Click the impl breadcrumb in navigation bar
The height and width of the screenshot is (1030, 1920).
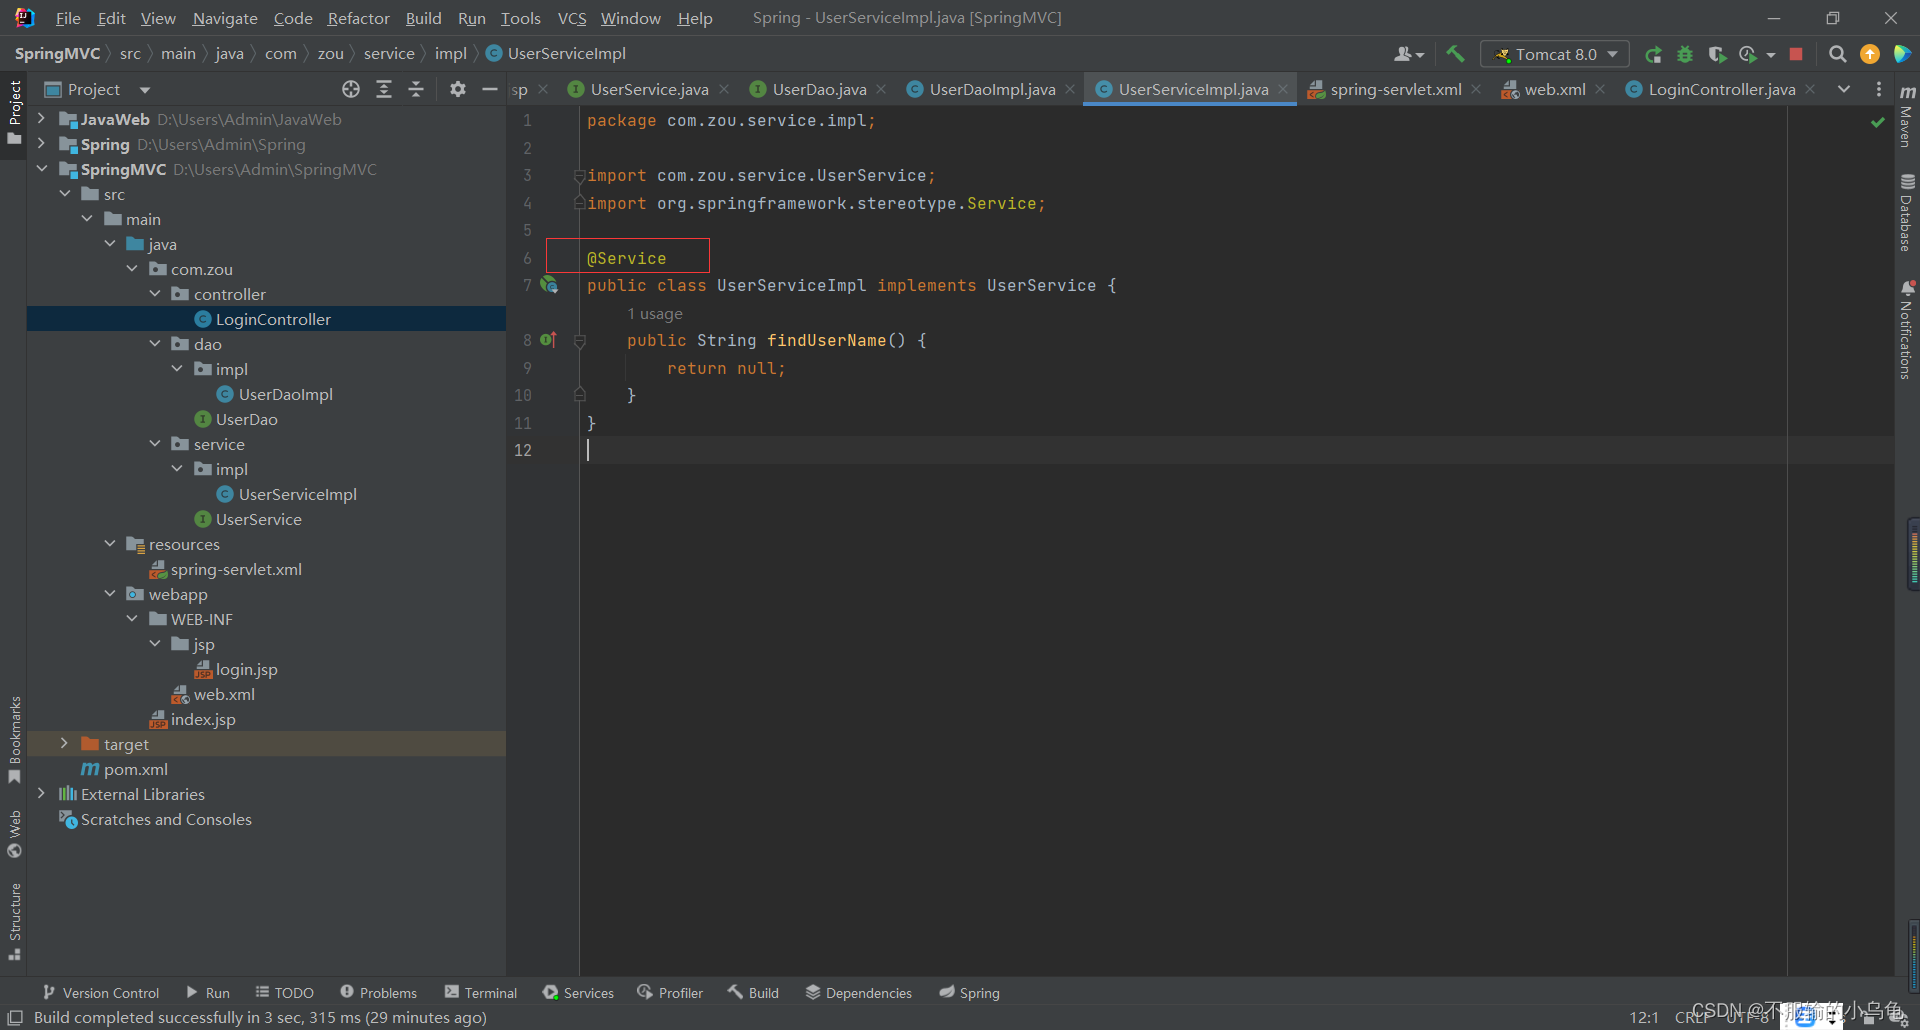(450, 53)
